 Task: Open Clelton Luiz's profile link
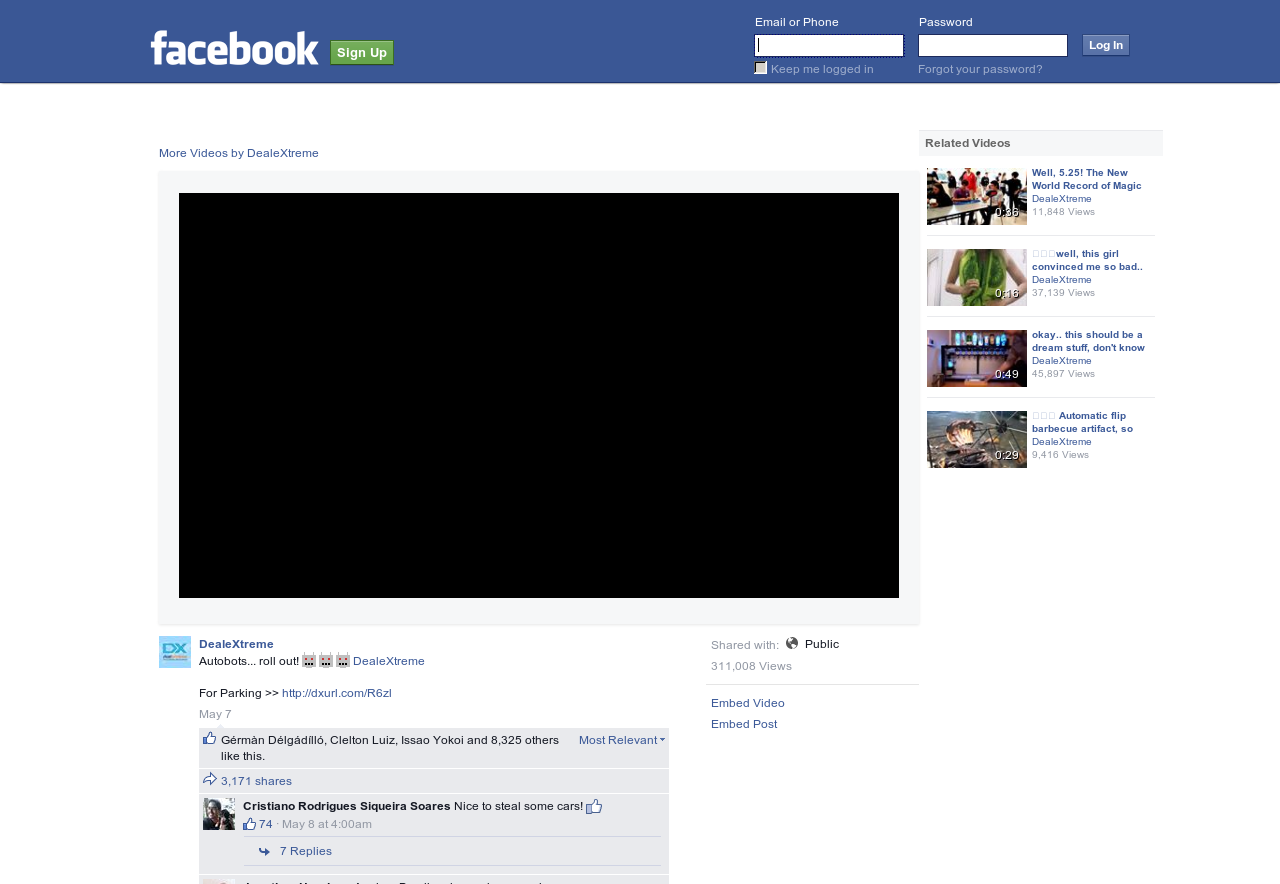pos(362,740)
